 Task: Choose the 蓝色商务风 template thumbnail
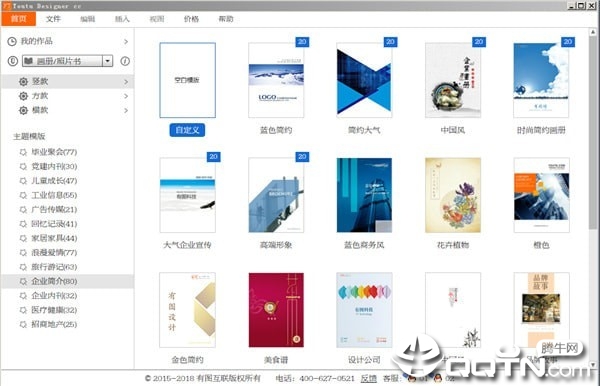(x=364, y=195)
